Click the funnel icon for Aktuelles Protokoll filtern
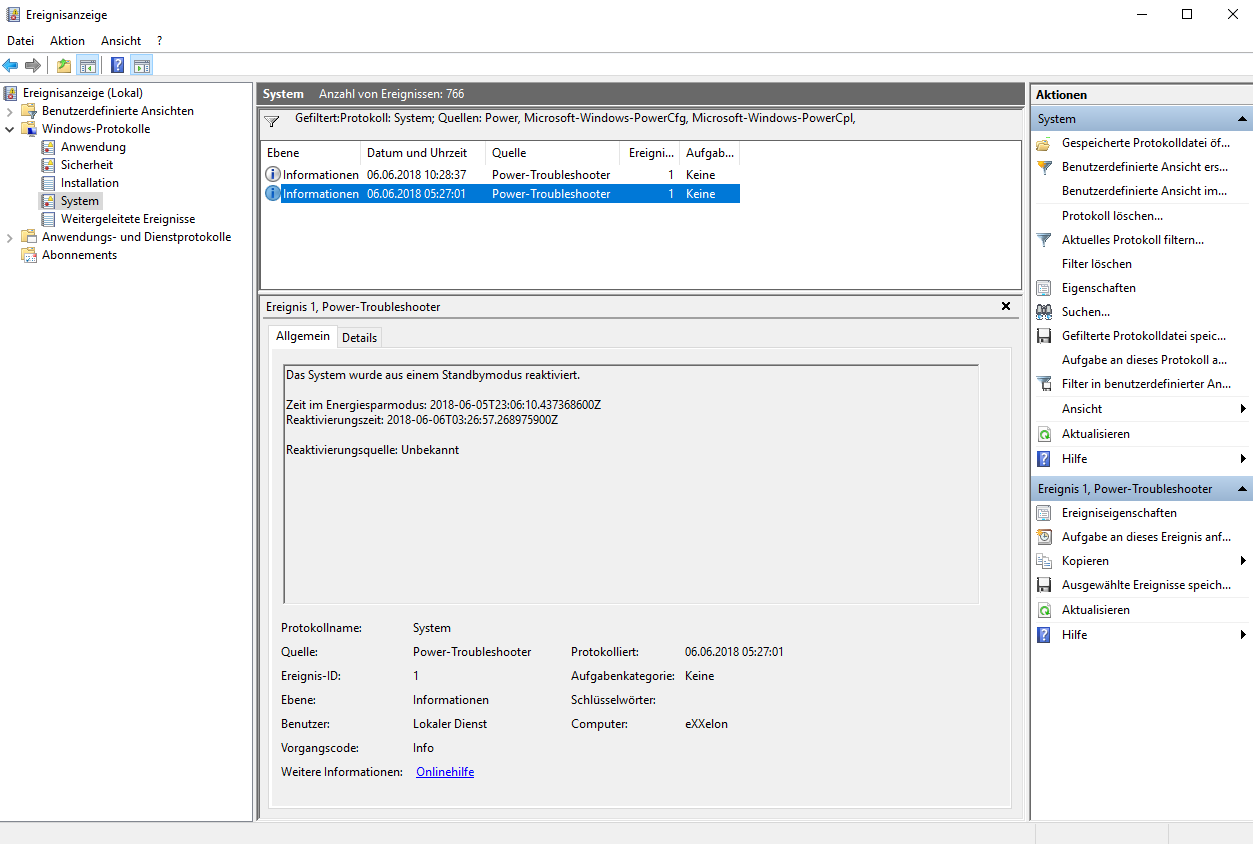The image size is (1253, 844). (1044, 240)
